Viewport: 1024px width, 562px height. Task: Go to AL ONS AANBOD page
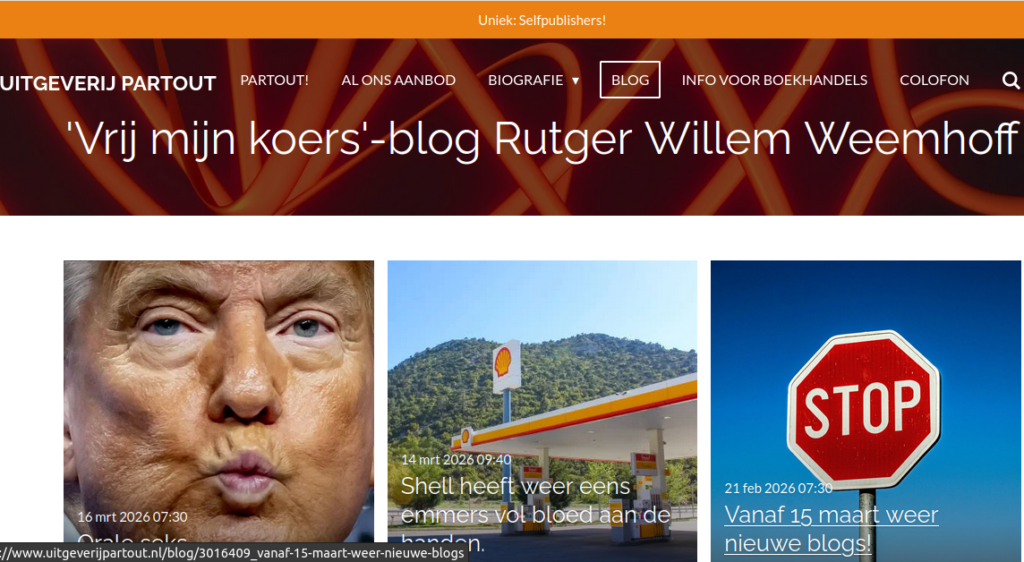click(398, 80)
